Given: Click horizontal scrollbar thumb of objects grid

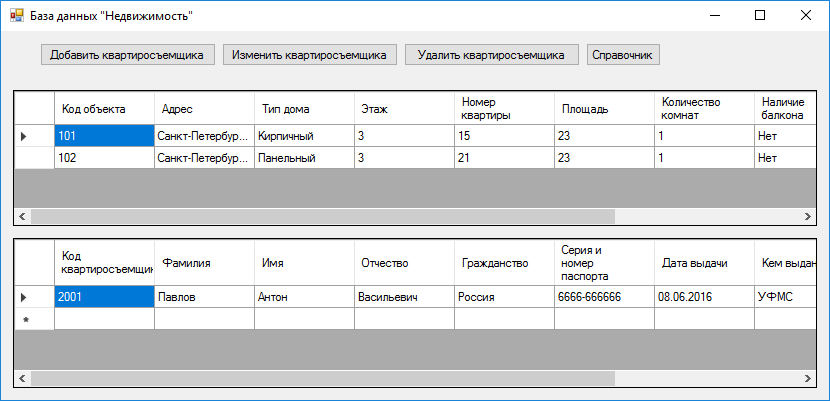Looking at the screenshot, I should click(323, 216).
